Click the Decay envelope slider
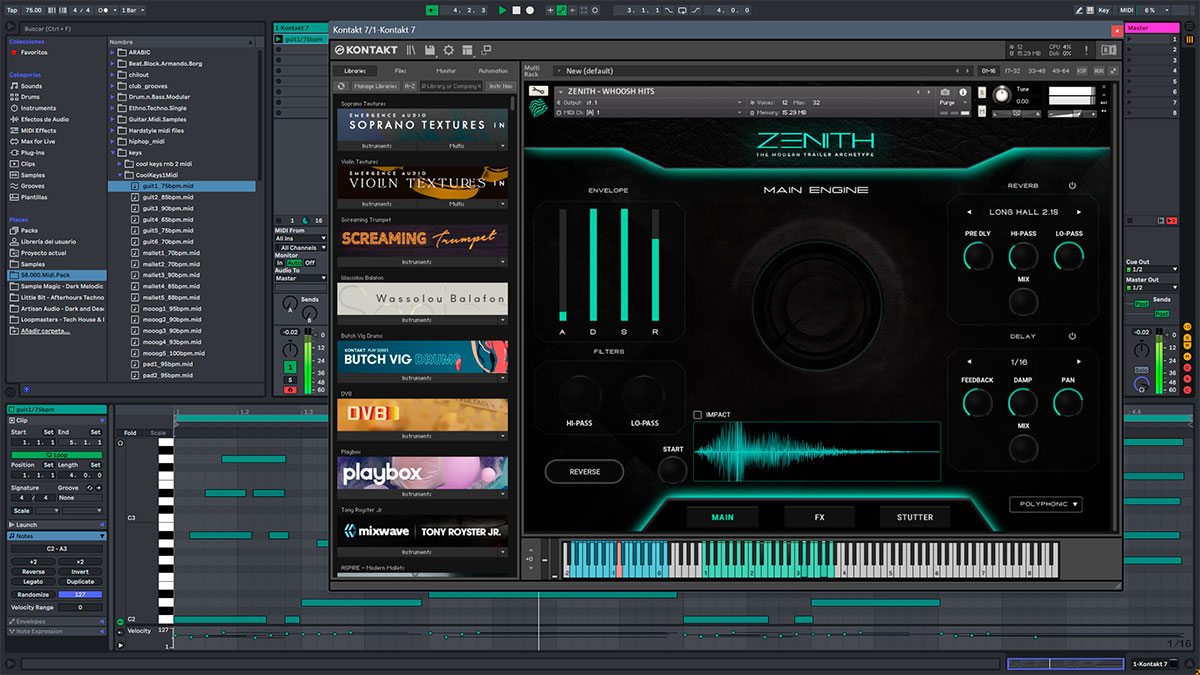This screenshot has height=675, width=1200. click(593, 265)
